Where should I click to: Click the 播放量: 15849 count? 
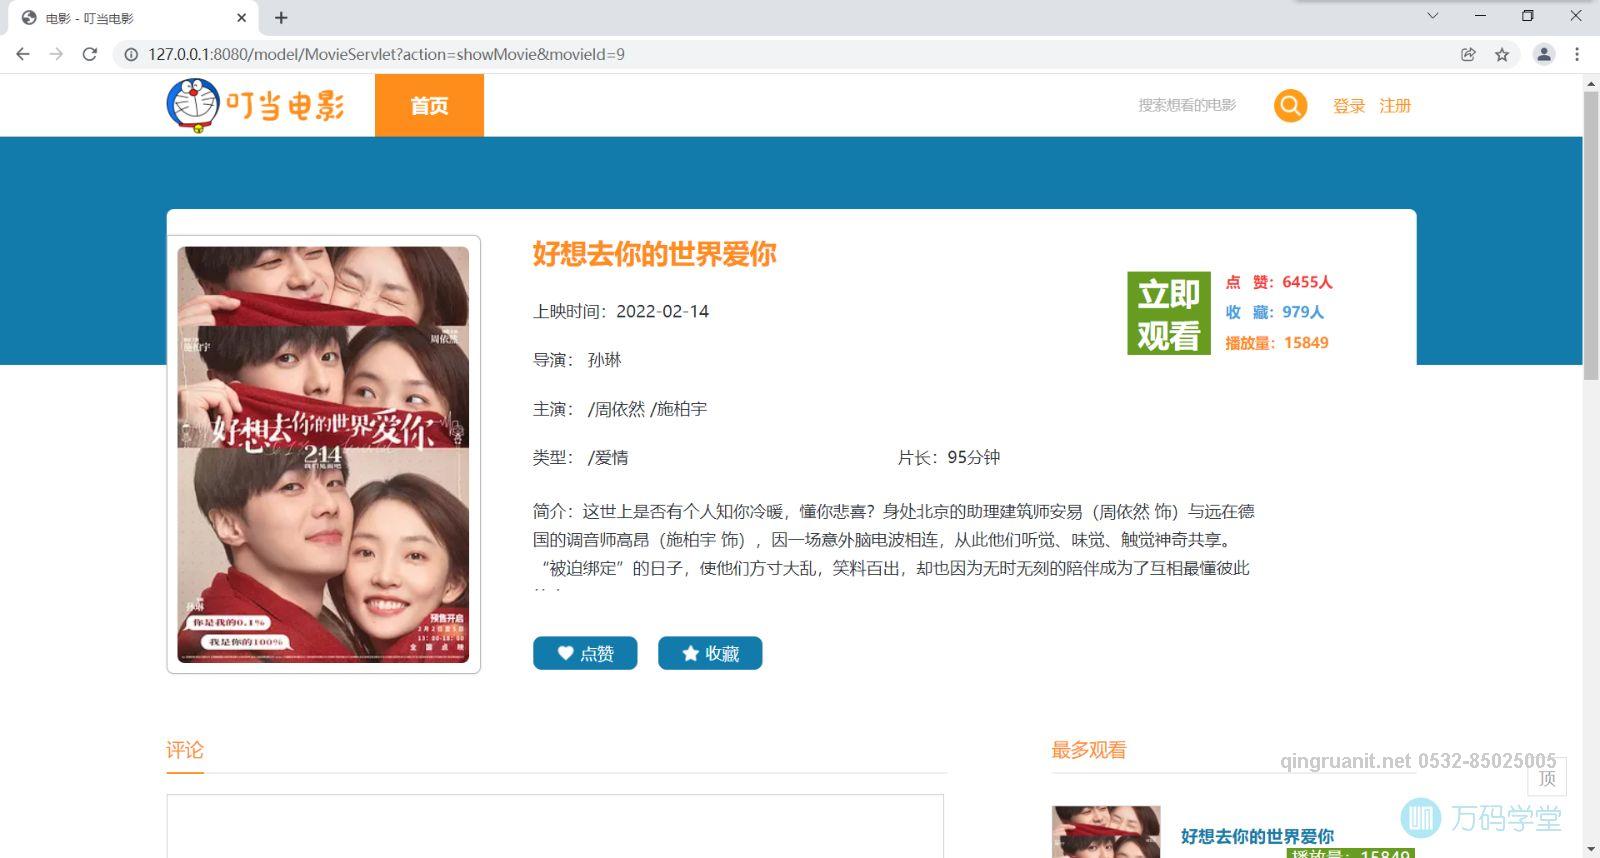click(1277, 343)
